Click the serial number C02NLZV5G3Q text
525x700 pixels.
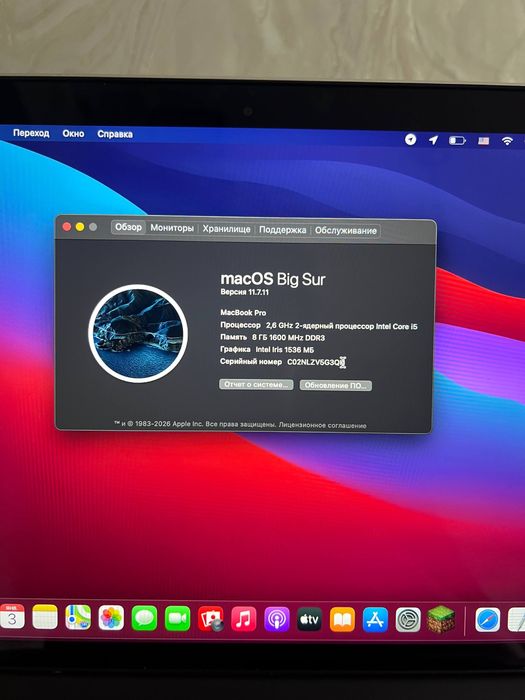tap(316, 362)
